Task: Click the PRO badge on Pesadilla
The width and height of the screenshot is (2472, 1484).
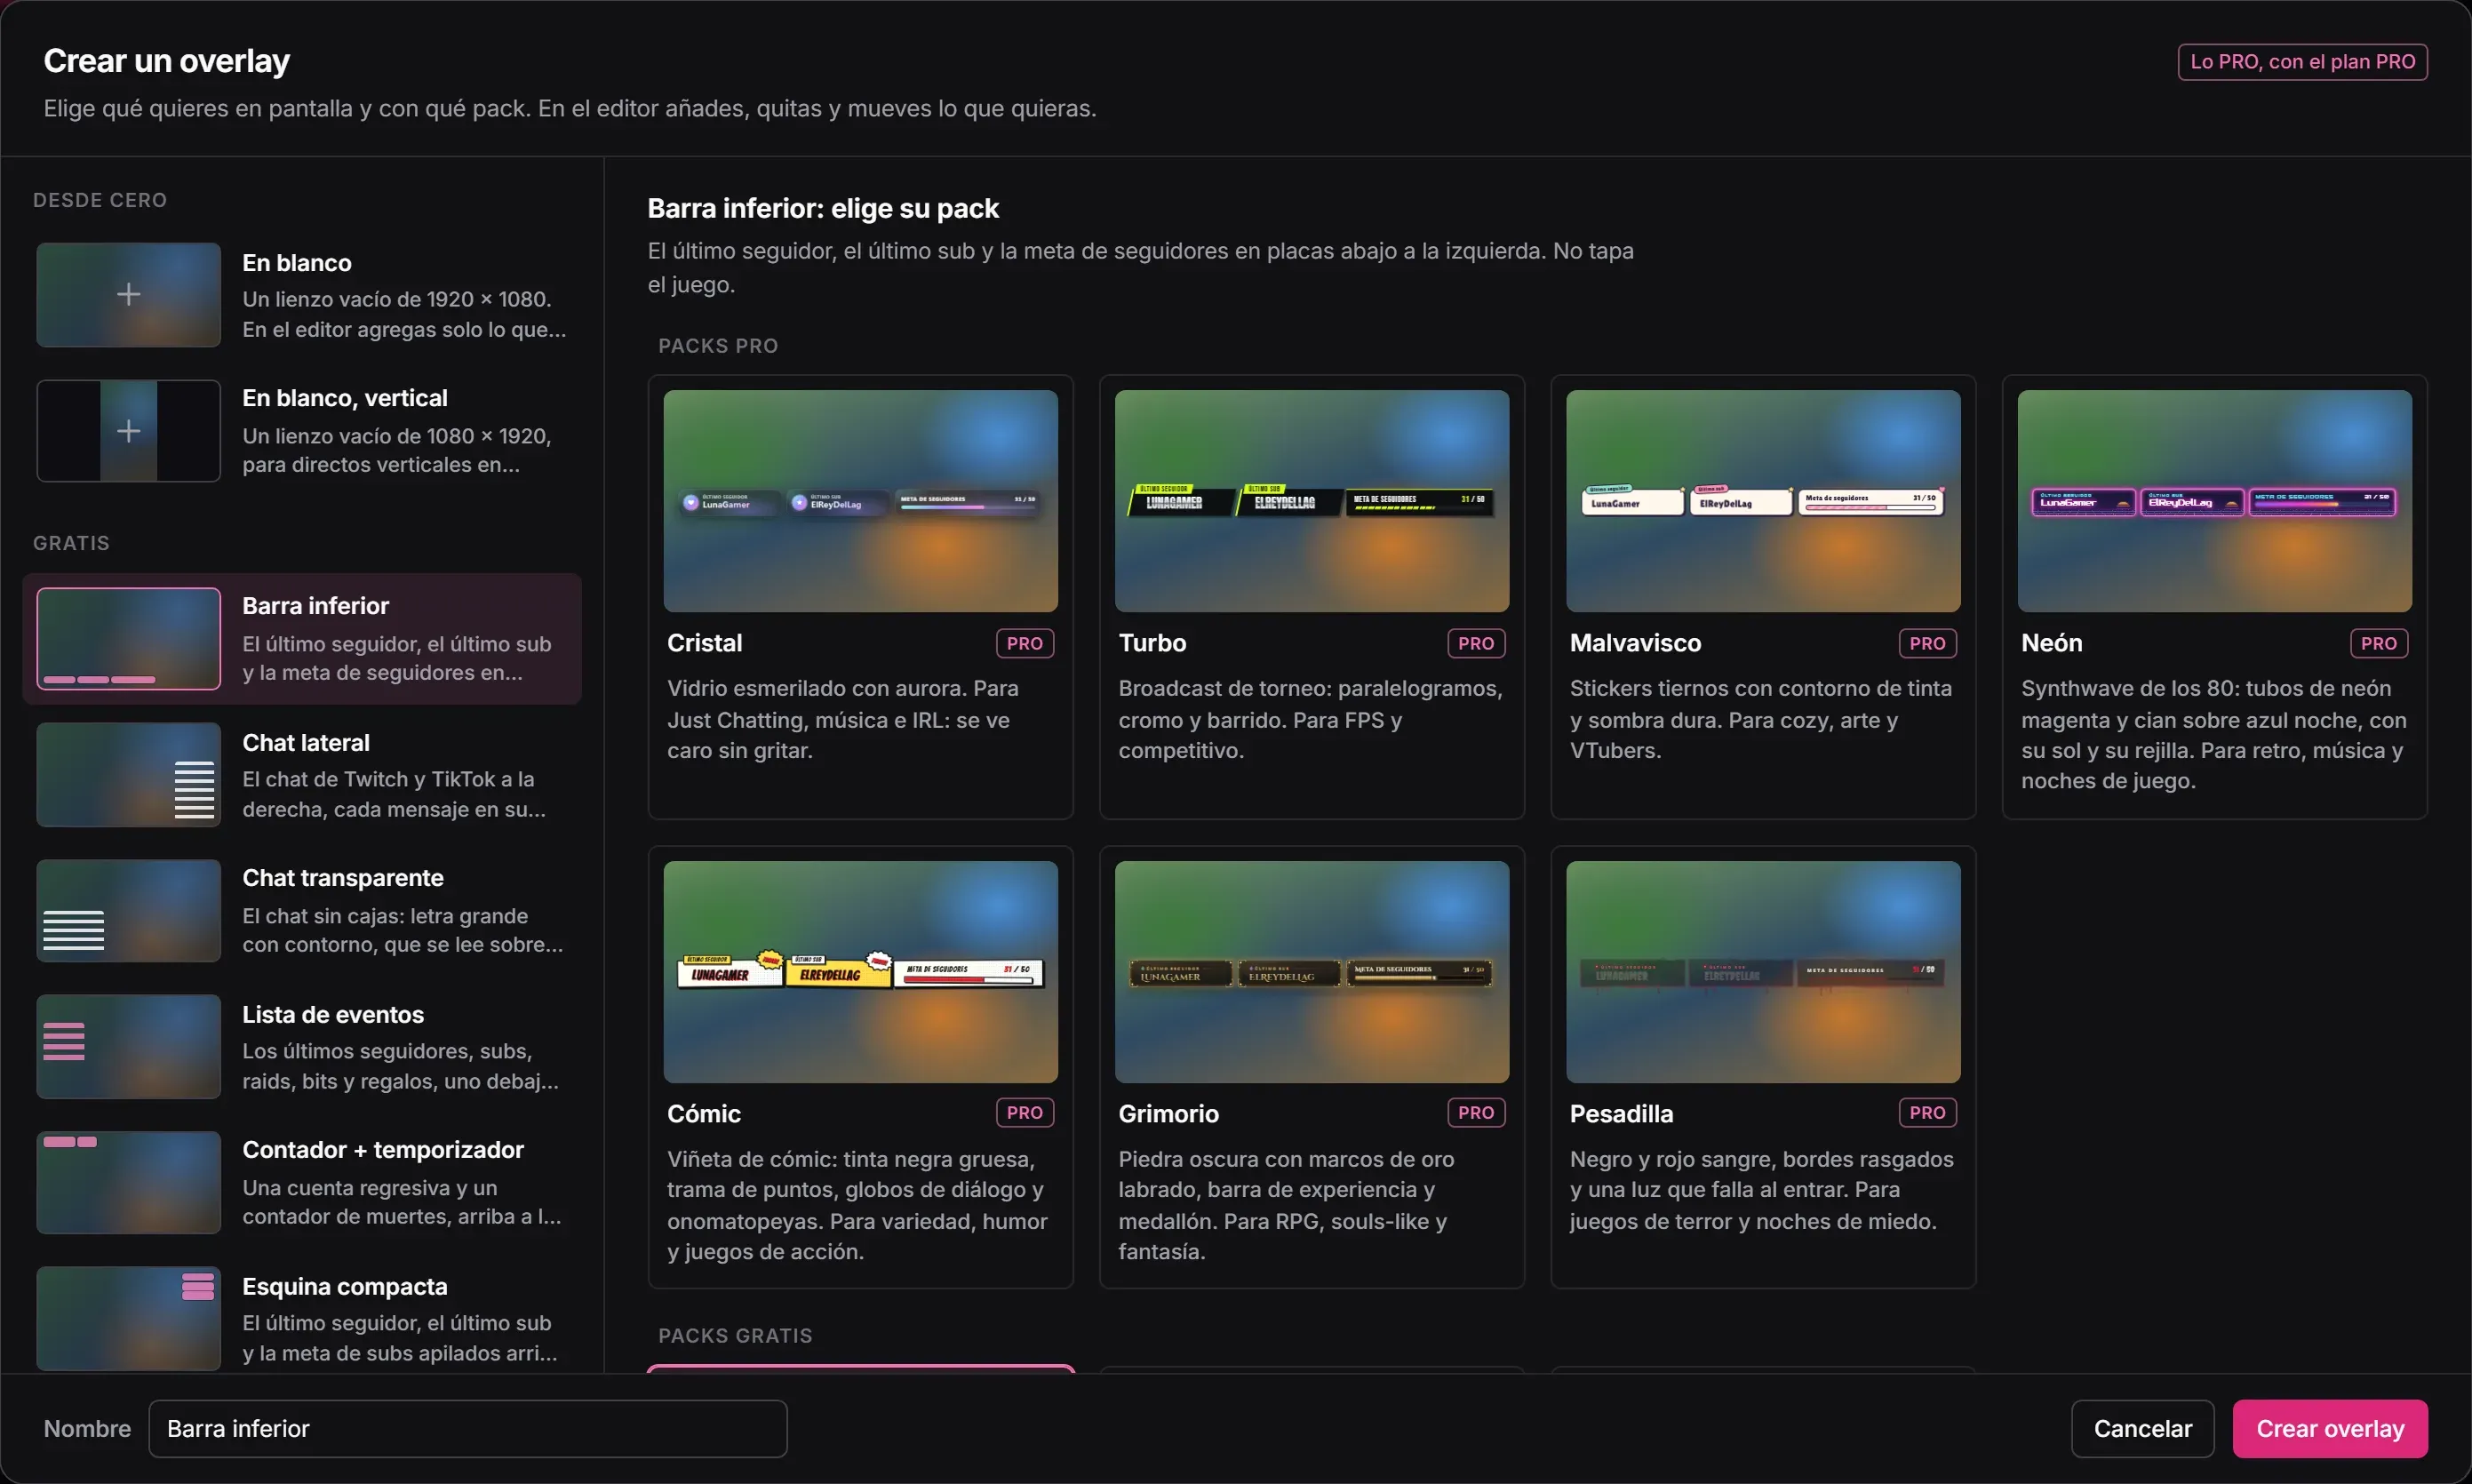Action: (x=1927, y=1113)
